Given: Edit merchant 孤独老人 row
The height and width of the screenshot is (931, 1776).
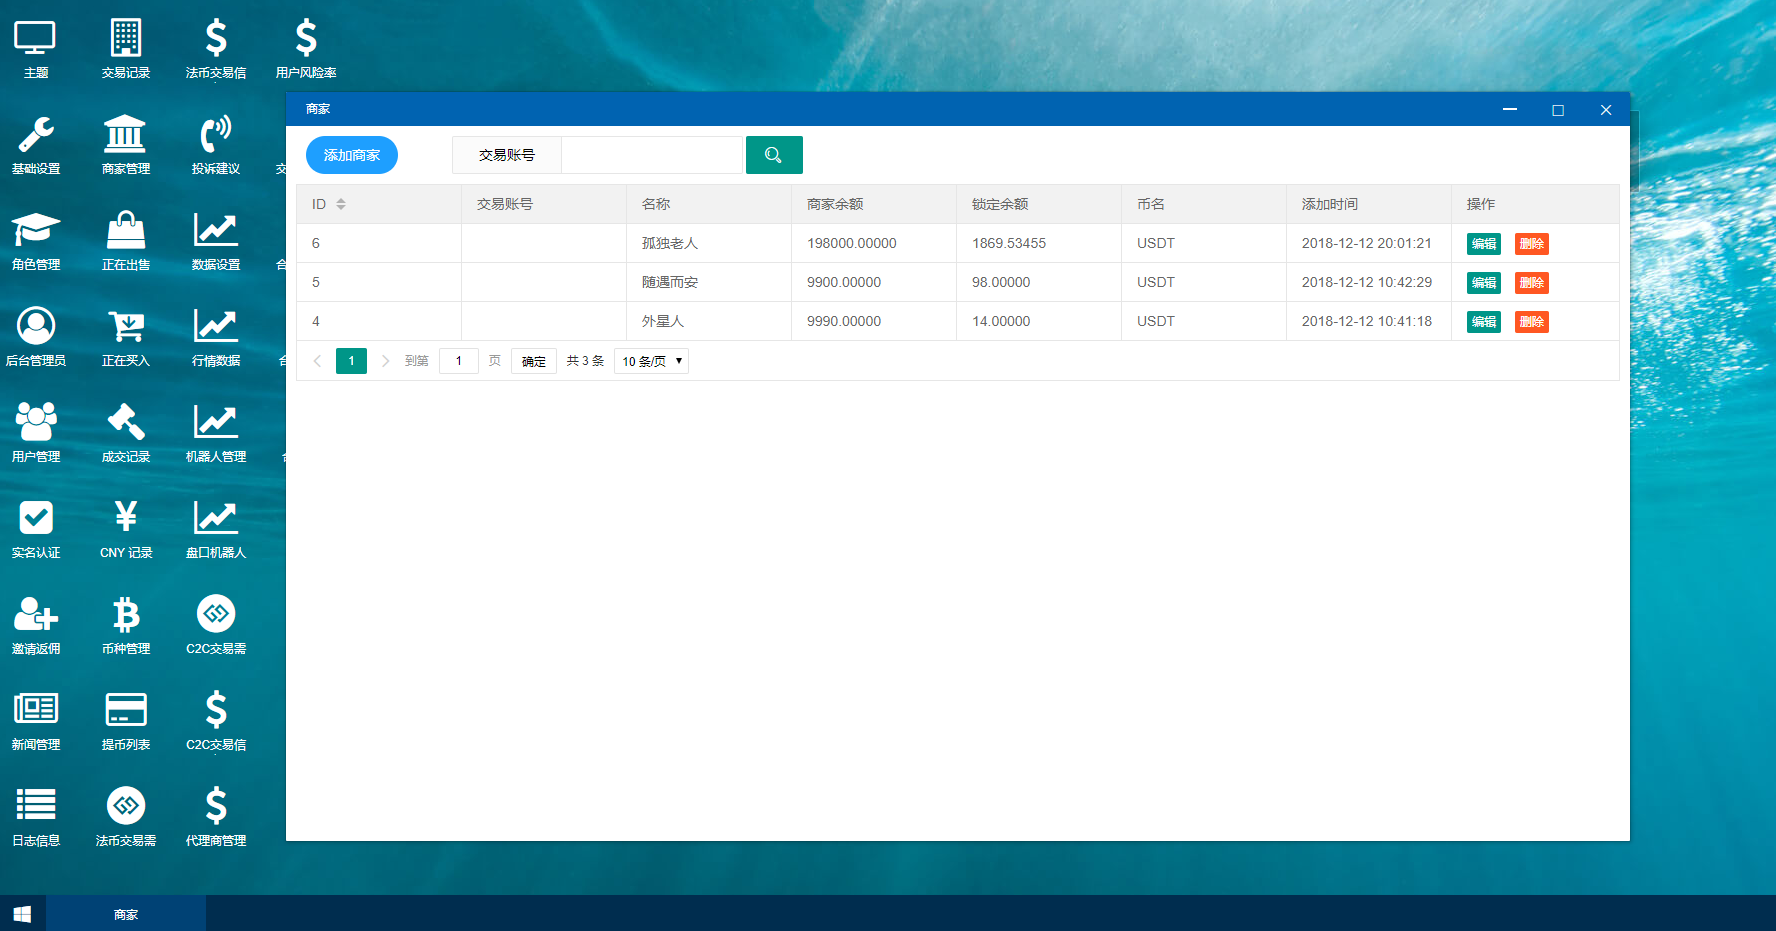Looking at the screenshot, I should pos(1484,244).
